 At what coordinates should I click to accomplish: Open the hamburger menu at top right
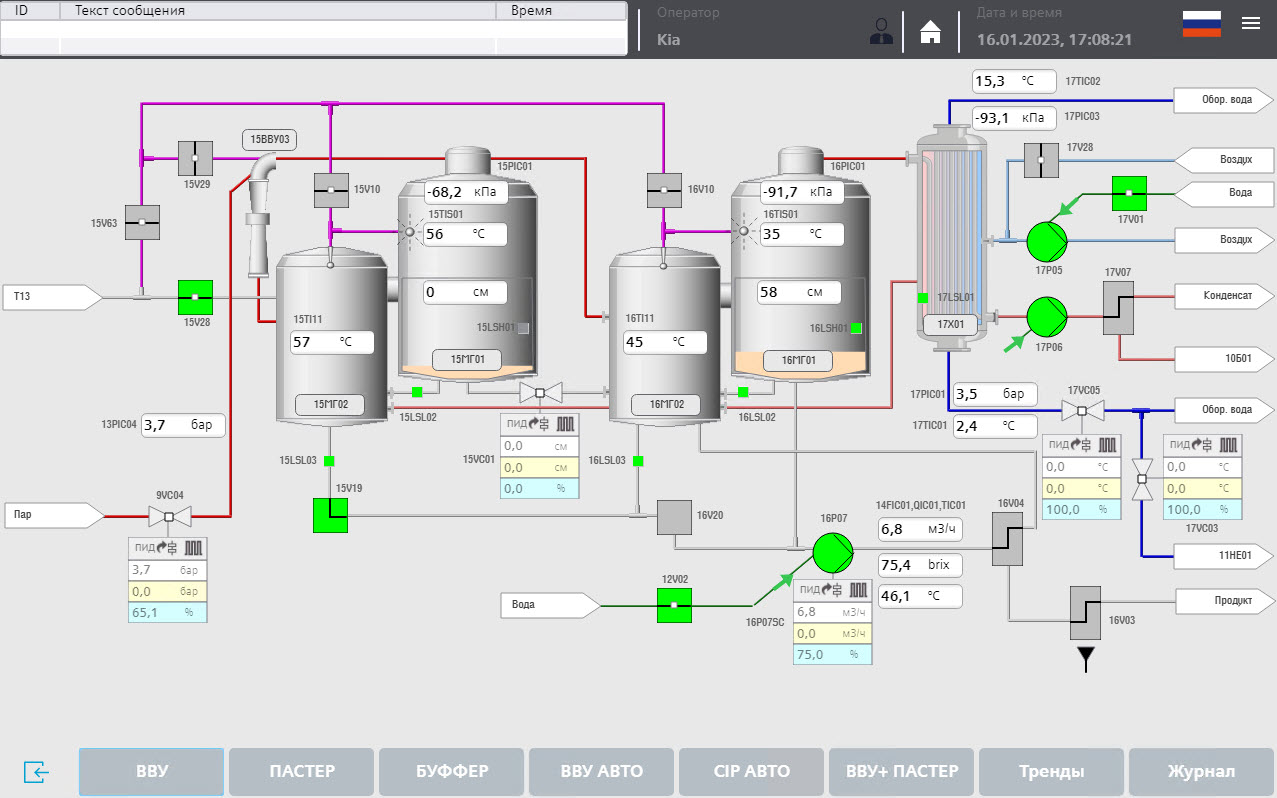1251,23
